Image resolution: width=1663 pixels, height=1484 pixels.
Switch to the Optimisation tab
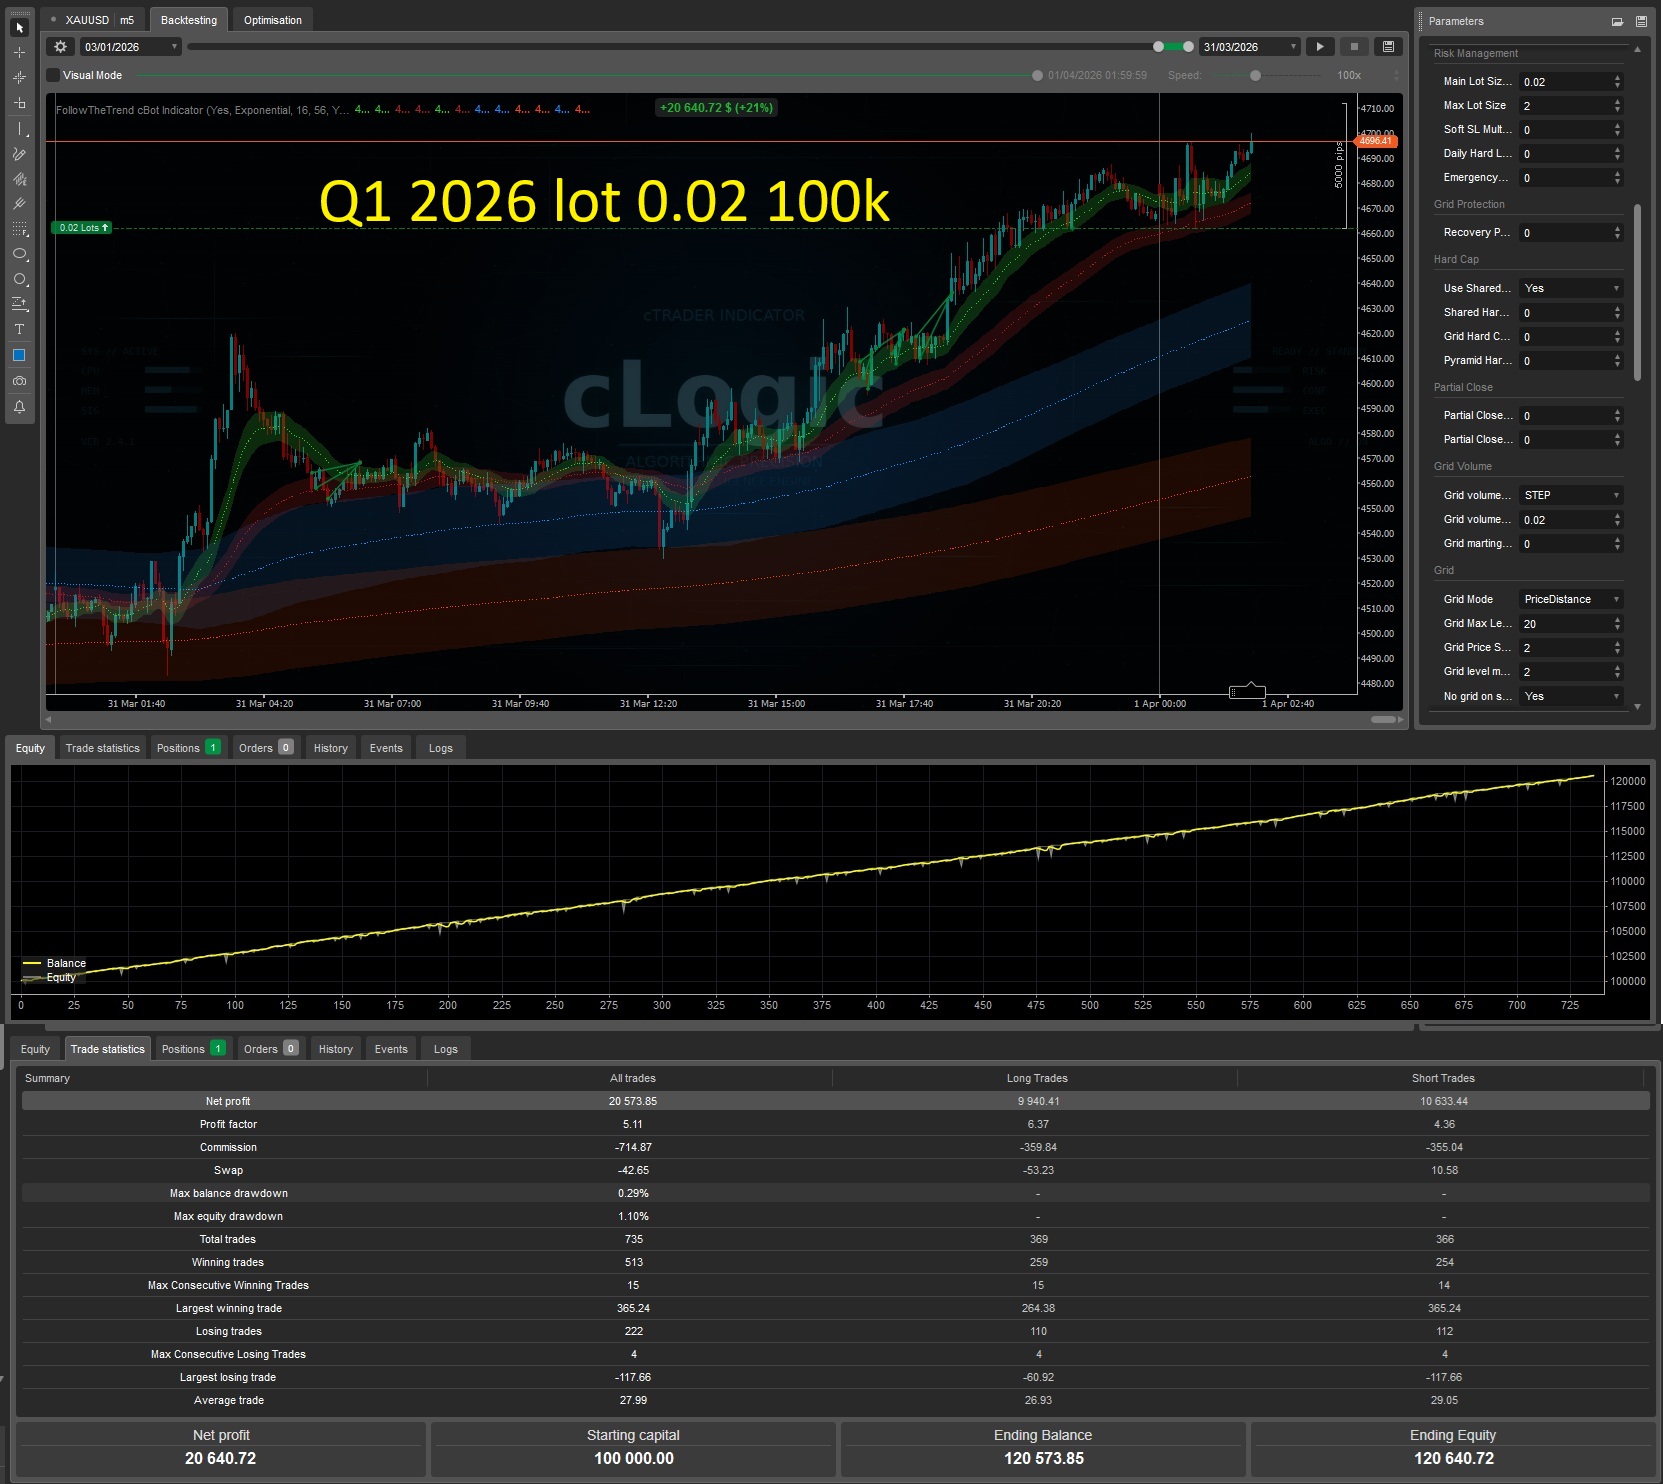(x=272, y=19)
